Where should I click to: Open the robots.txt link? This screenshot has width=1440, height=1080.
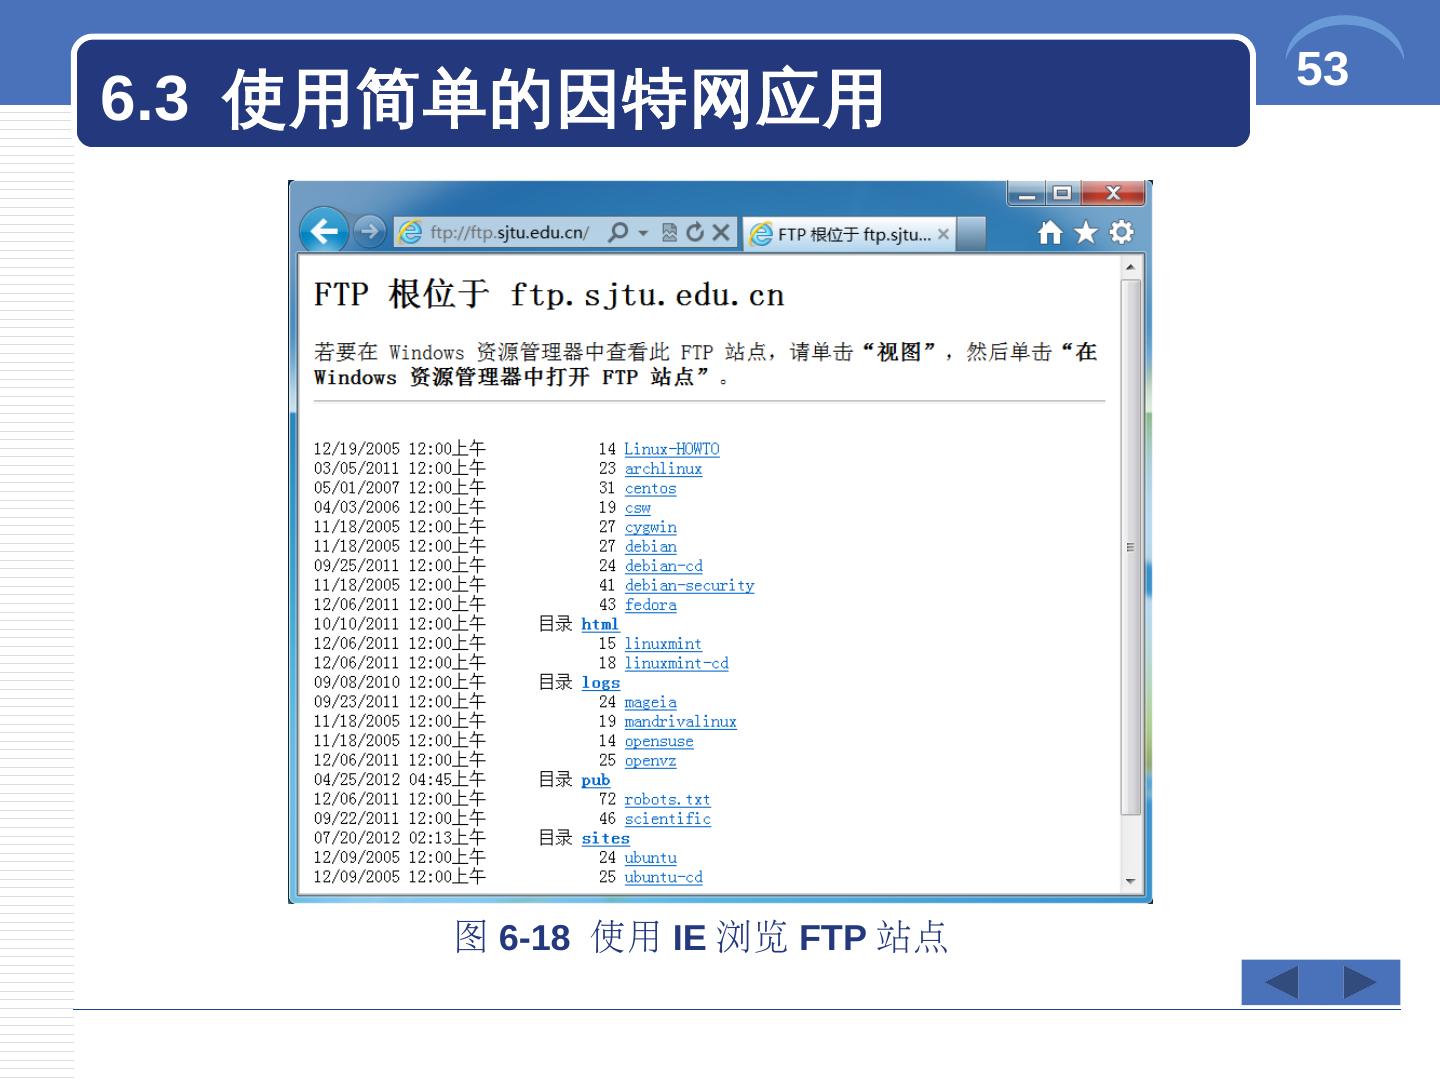pos(667,800)
